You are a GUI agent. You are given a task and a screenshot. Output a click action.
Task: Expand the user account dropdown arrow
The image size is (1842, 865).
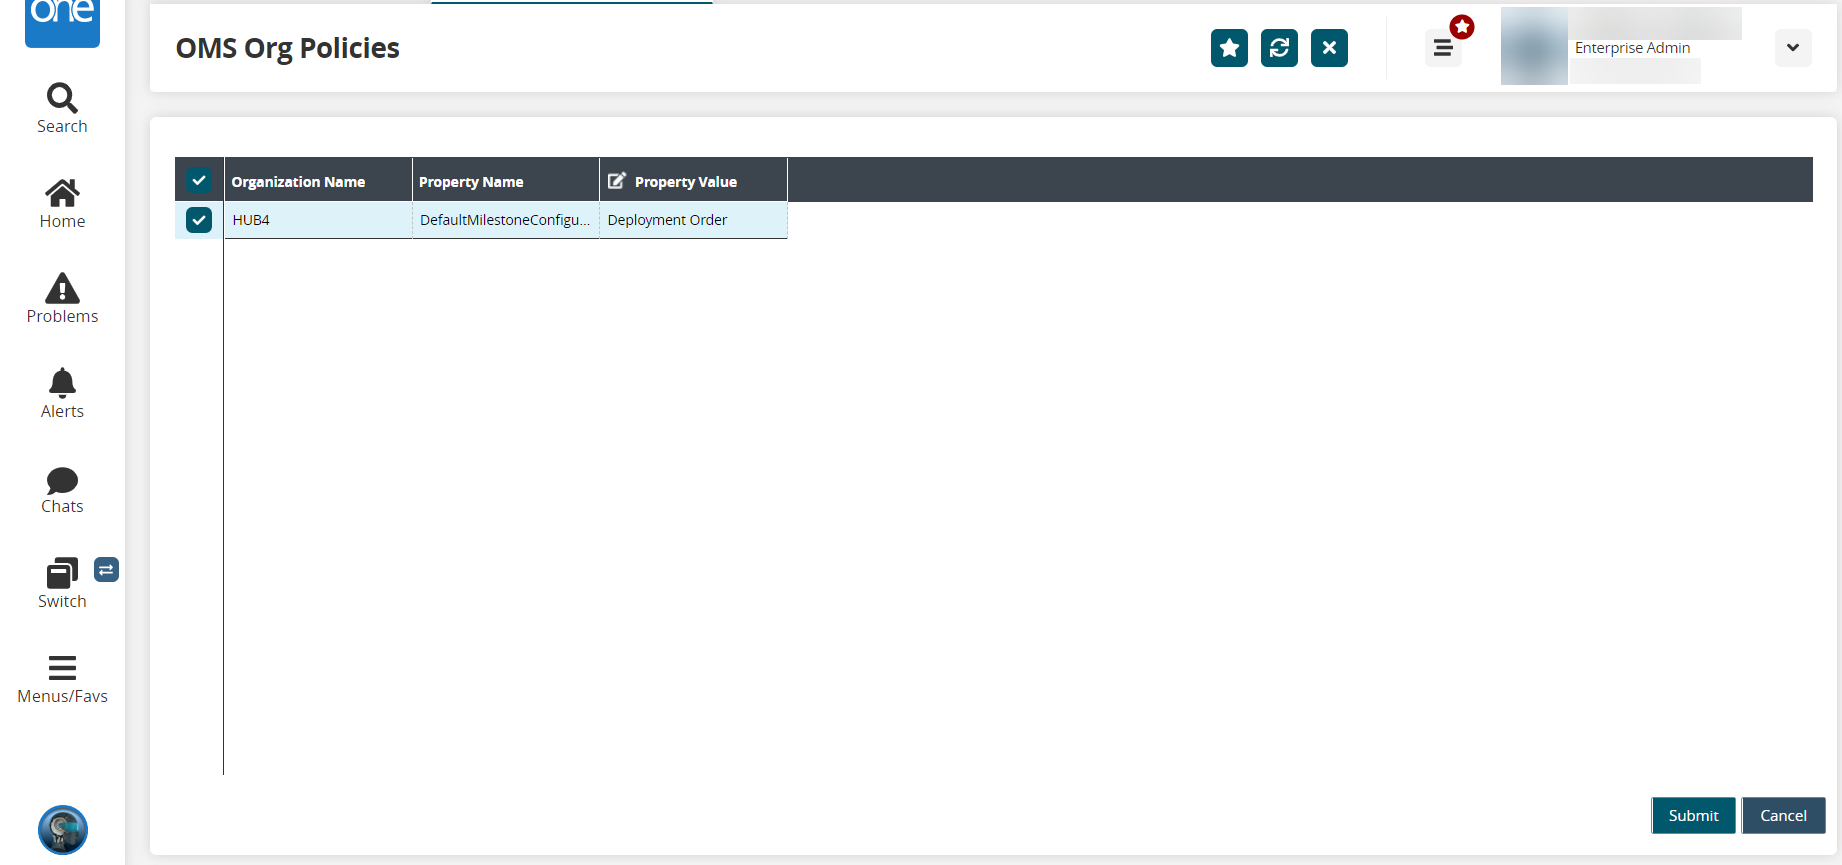pyautogui.click(x=1793, y=48)
